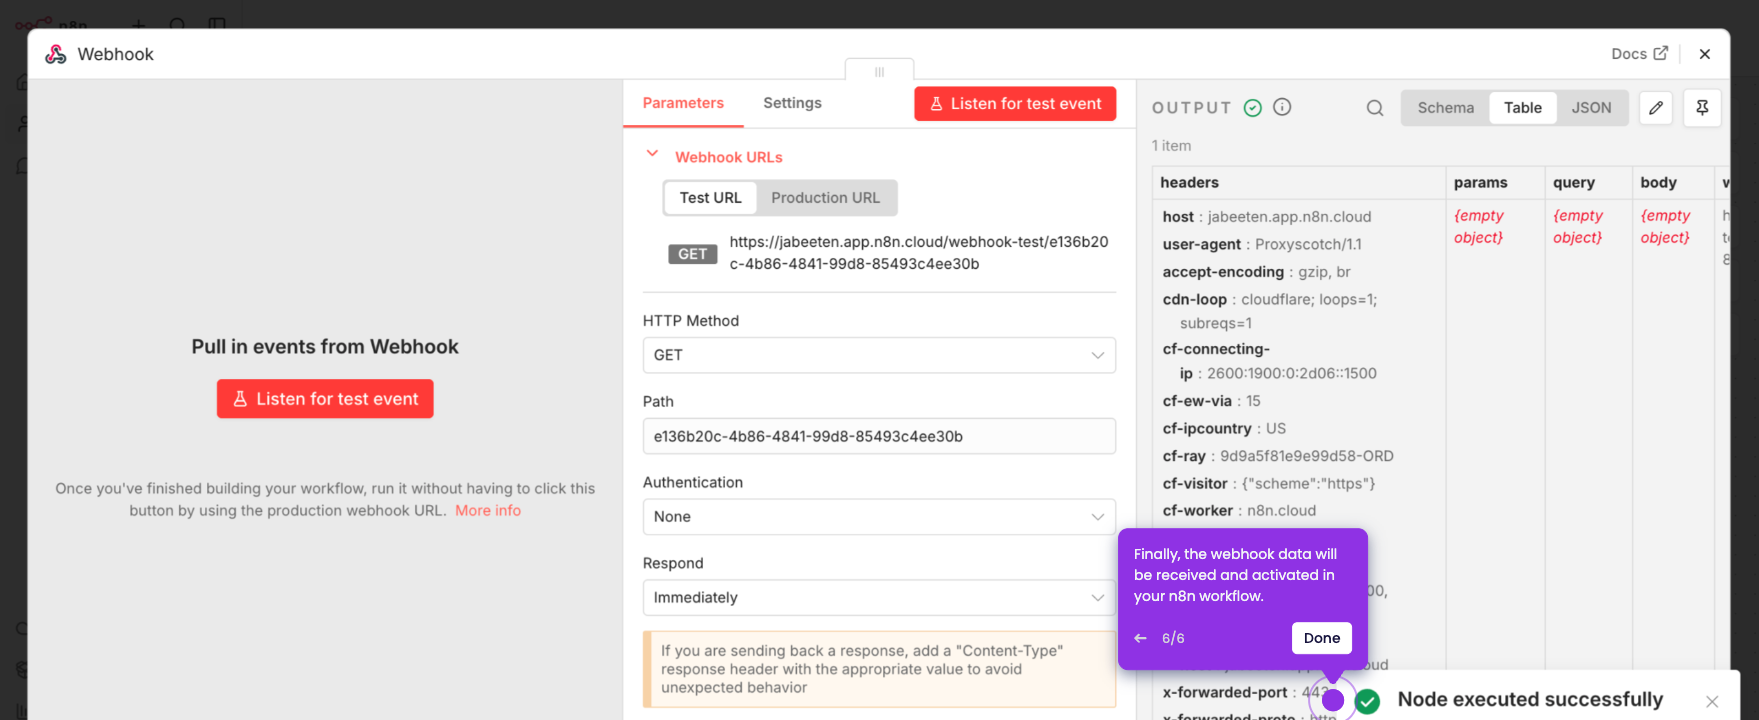Click the cf-ray header row
Screen dimensions: 1759x720
pyautogui.click(x=1278, y=456)
